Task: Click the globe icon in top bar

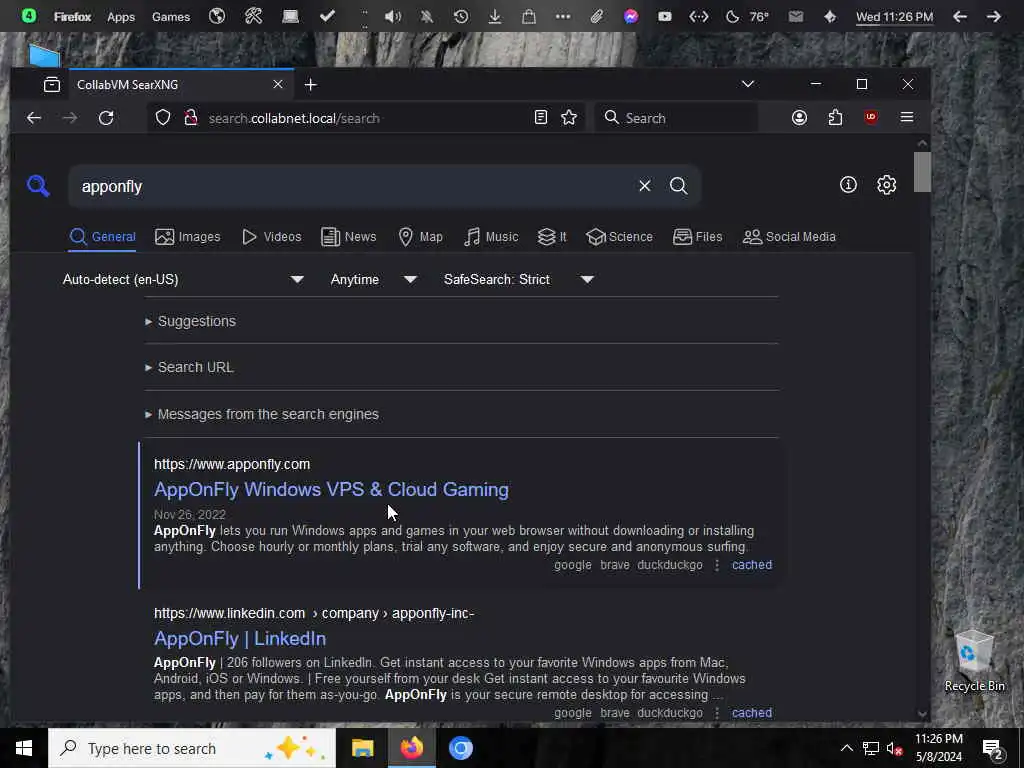Action: click(217, 16)
